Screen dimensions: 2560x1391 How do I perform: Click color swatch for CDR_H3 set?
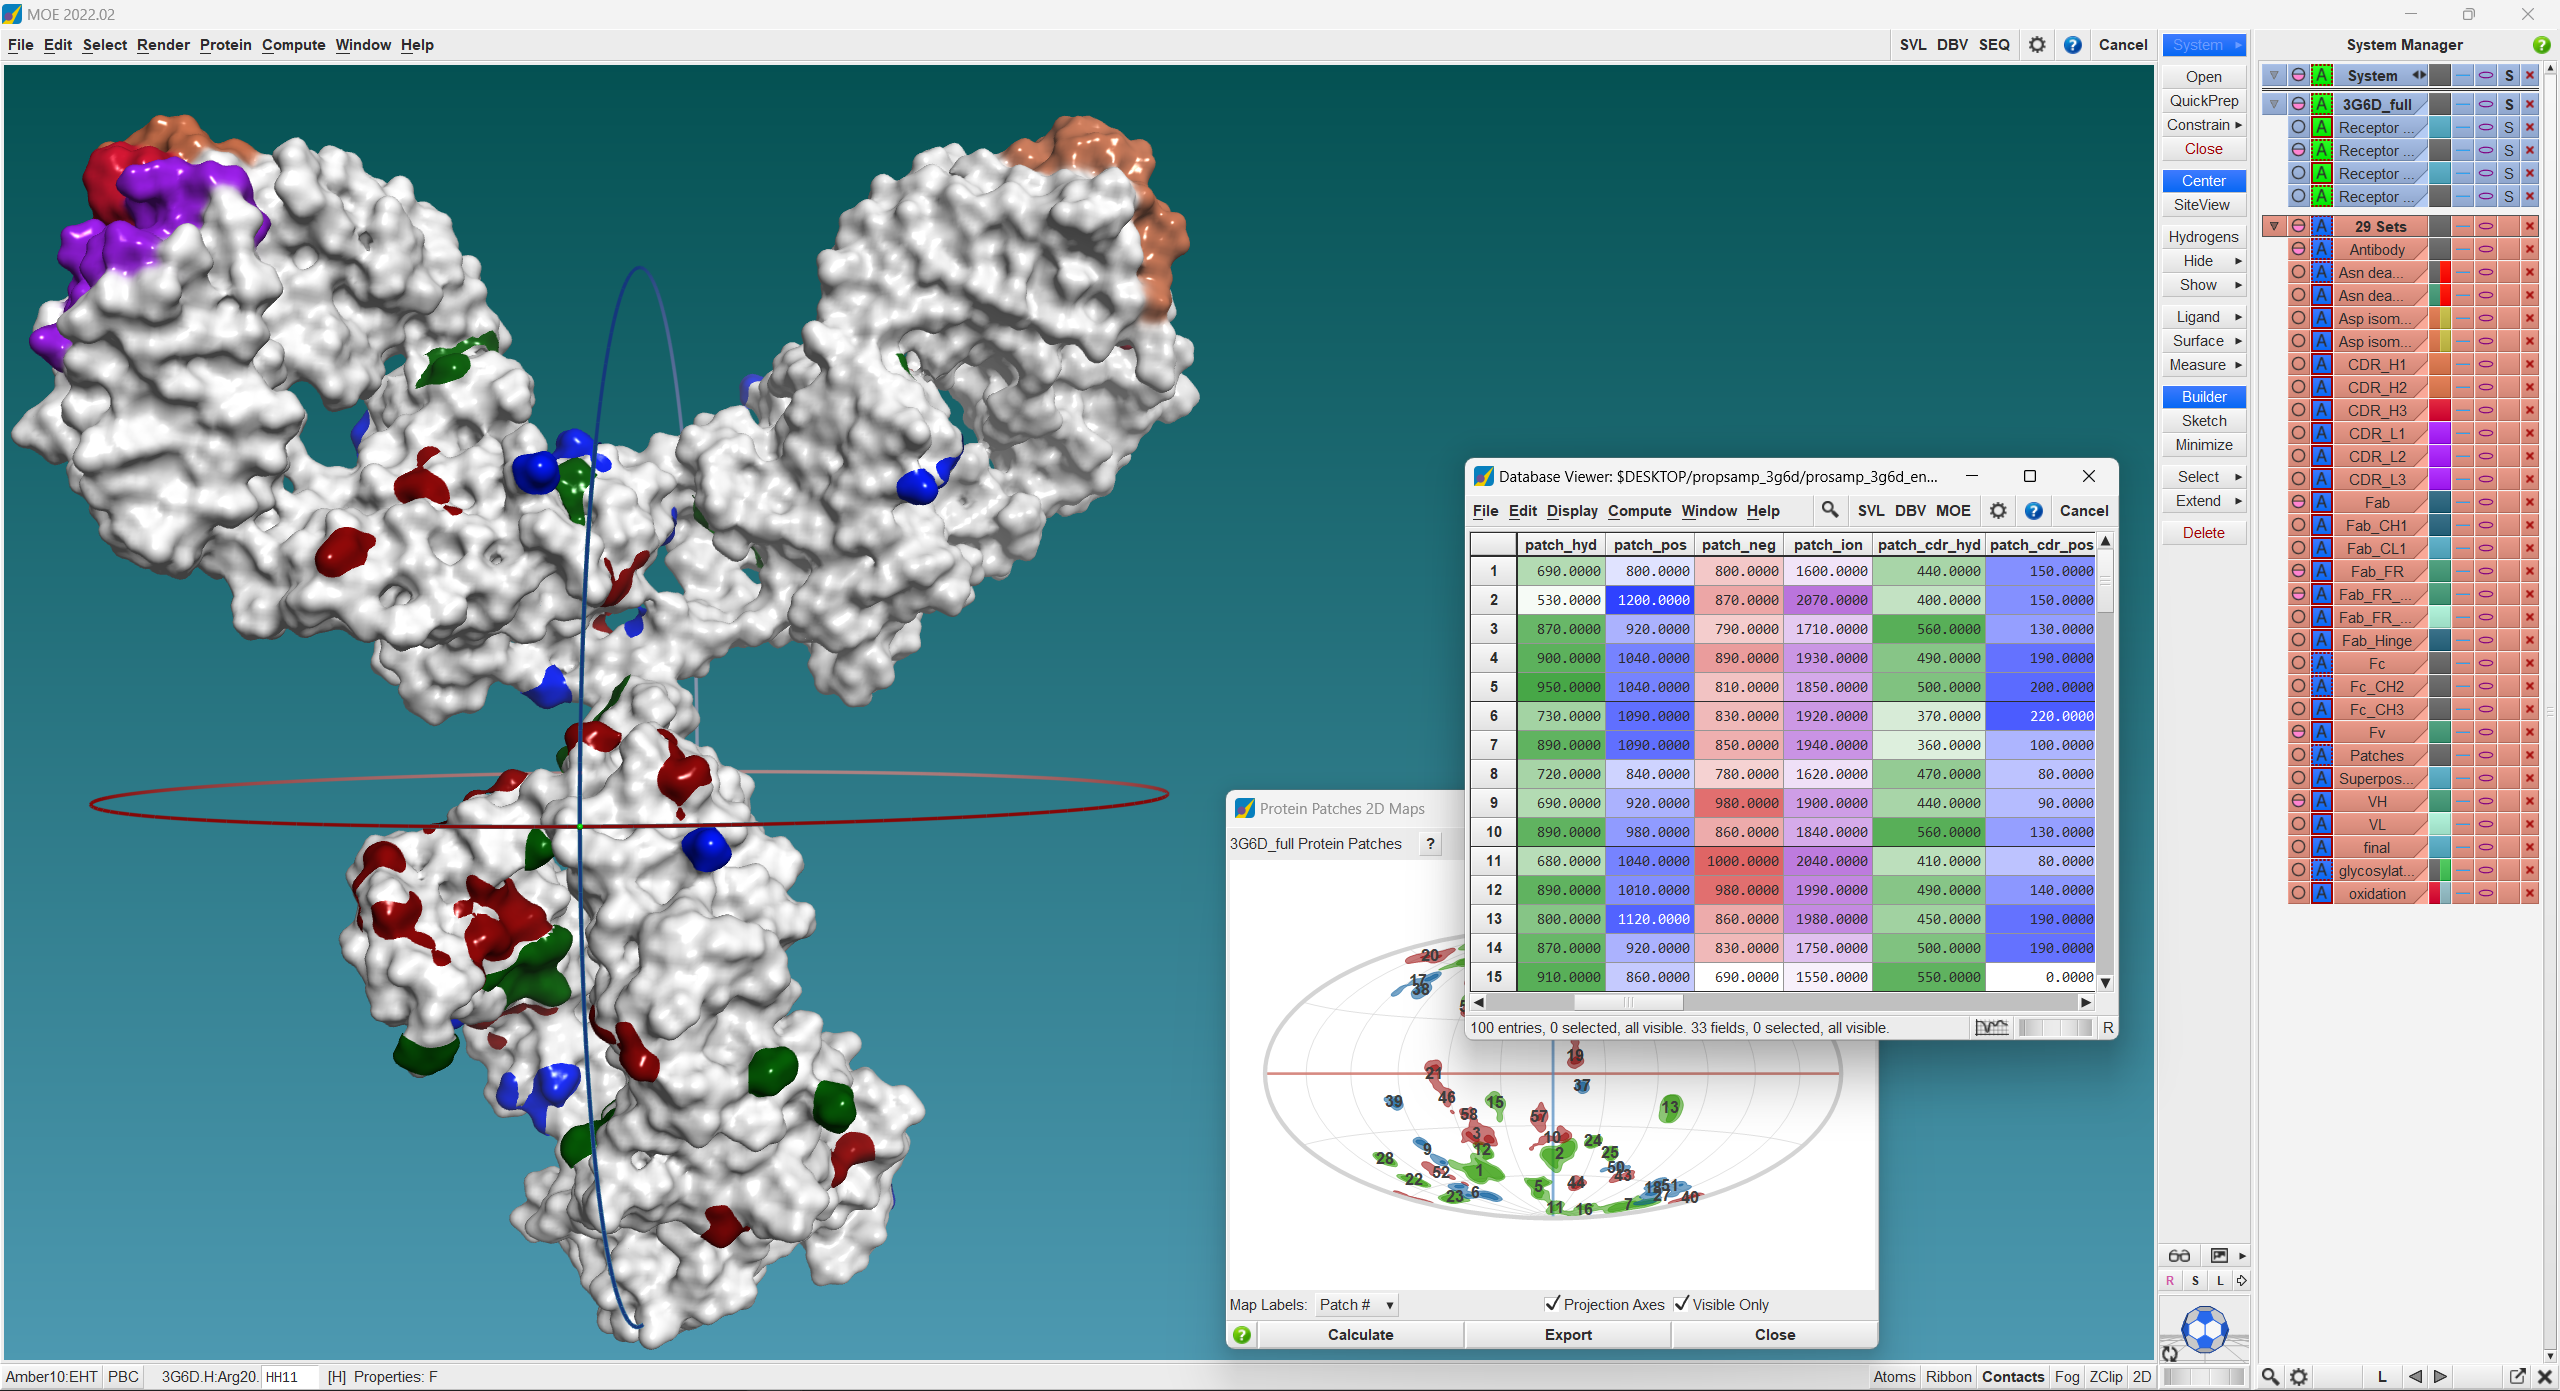pyautogui.click(x=2440, y=411)
